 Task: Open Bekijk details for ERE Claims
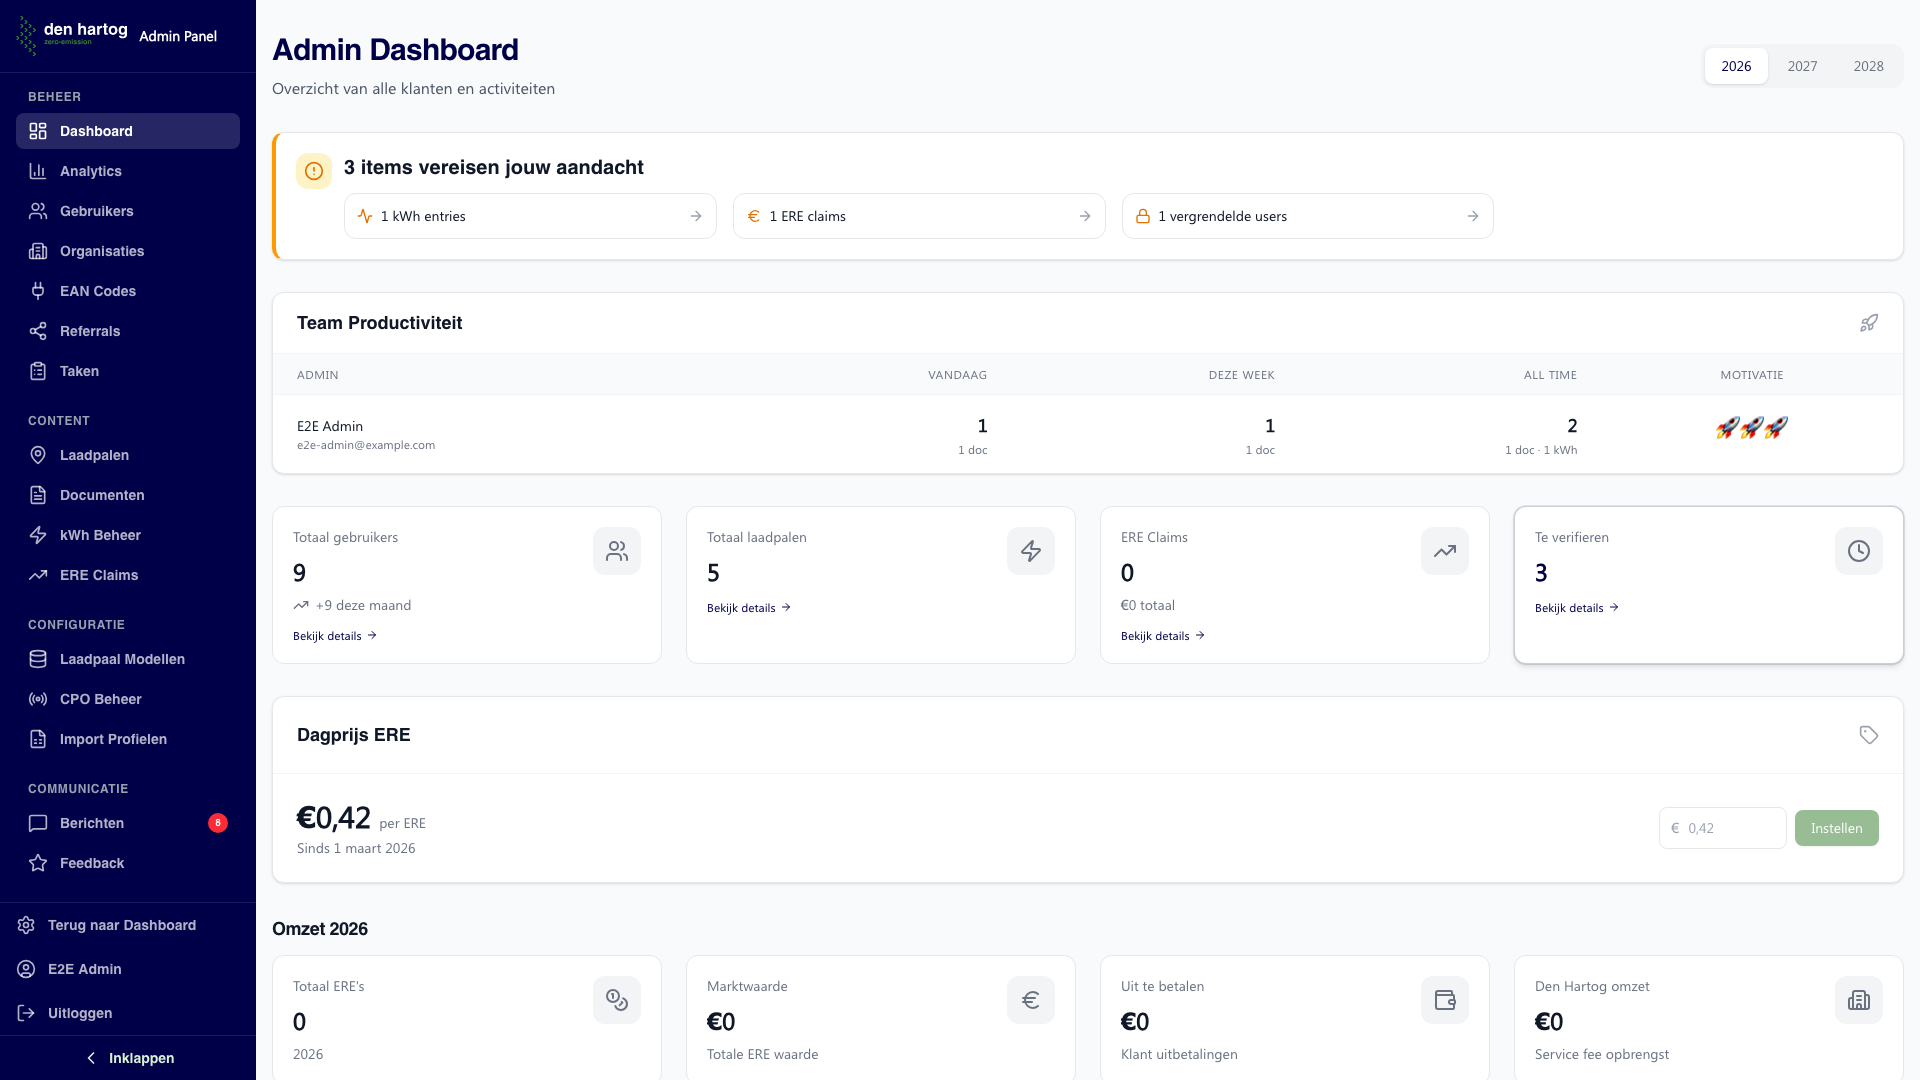tap(1162, 635)
